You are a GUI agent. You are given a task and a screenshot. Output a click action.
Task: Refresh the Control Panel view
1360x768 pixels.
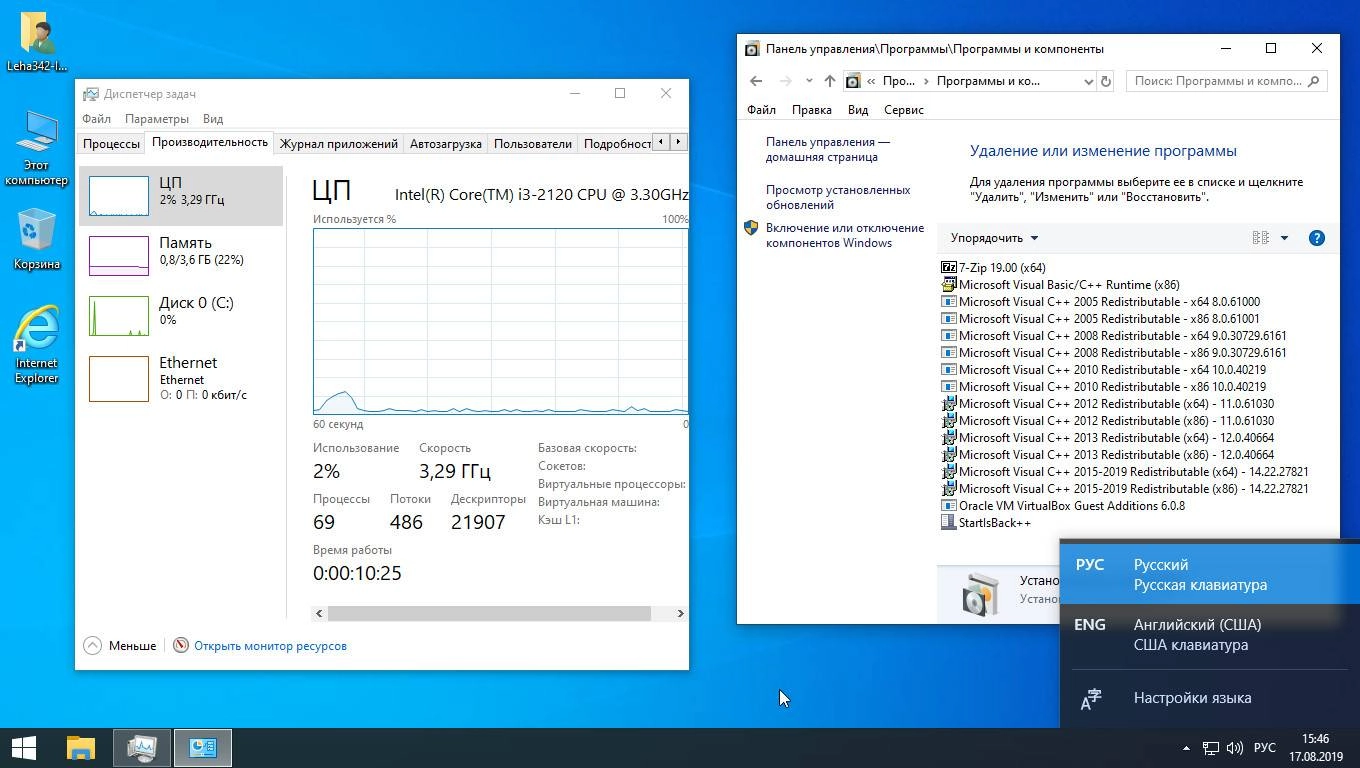[x=1106, y=81]
